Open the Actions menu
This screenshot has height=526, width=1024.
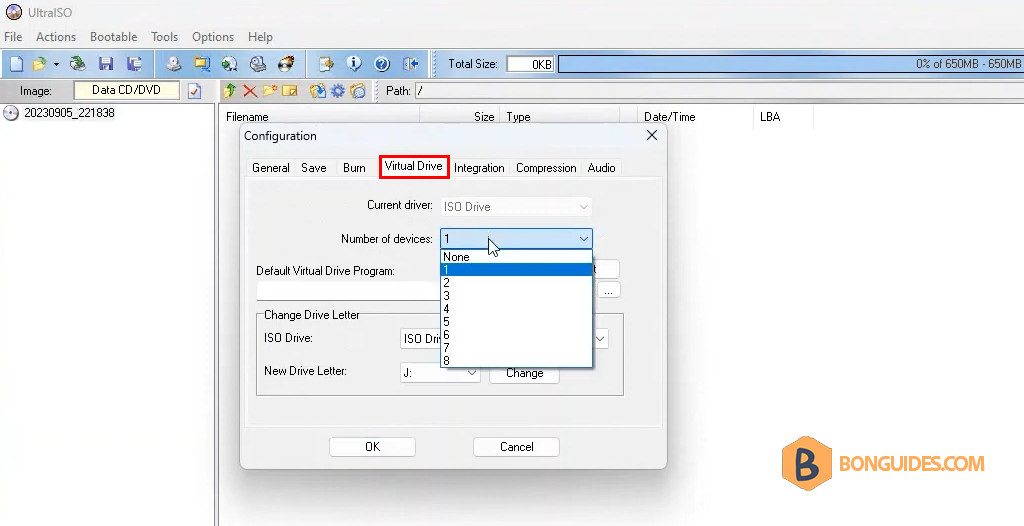(56, 37)
